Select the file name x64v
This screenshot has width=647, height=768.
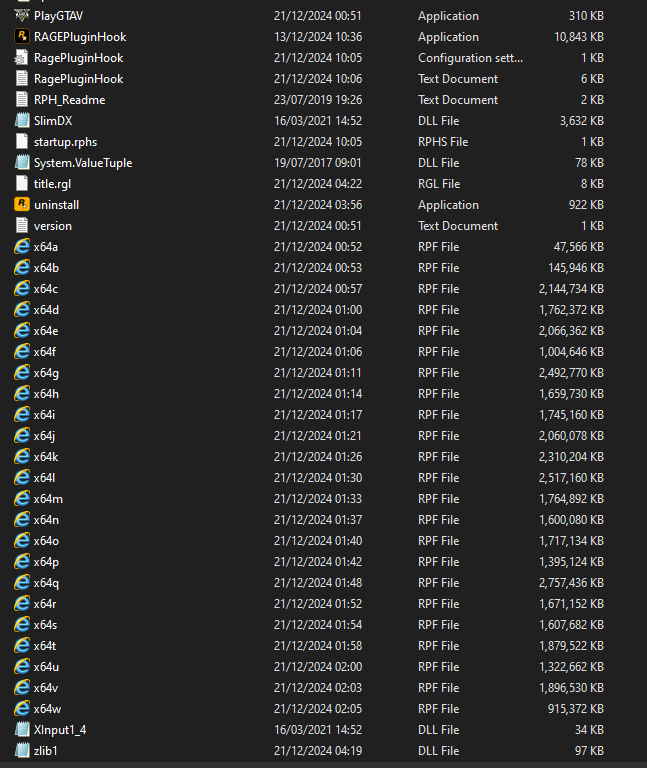coord(46,688)
